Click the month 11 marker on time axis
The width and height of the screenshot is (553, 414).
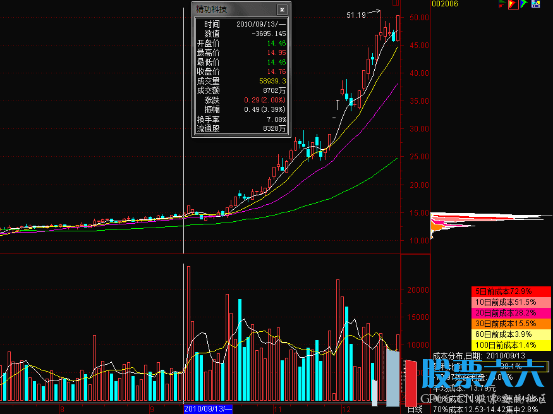(x=278, y=410)
